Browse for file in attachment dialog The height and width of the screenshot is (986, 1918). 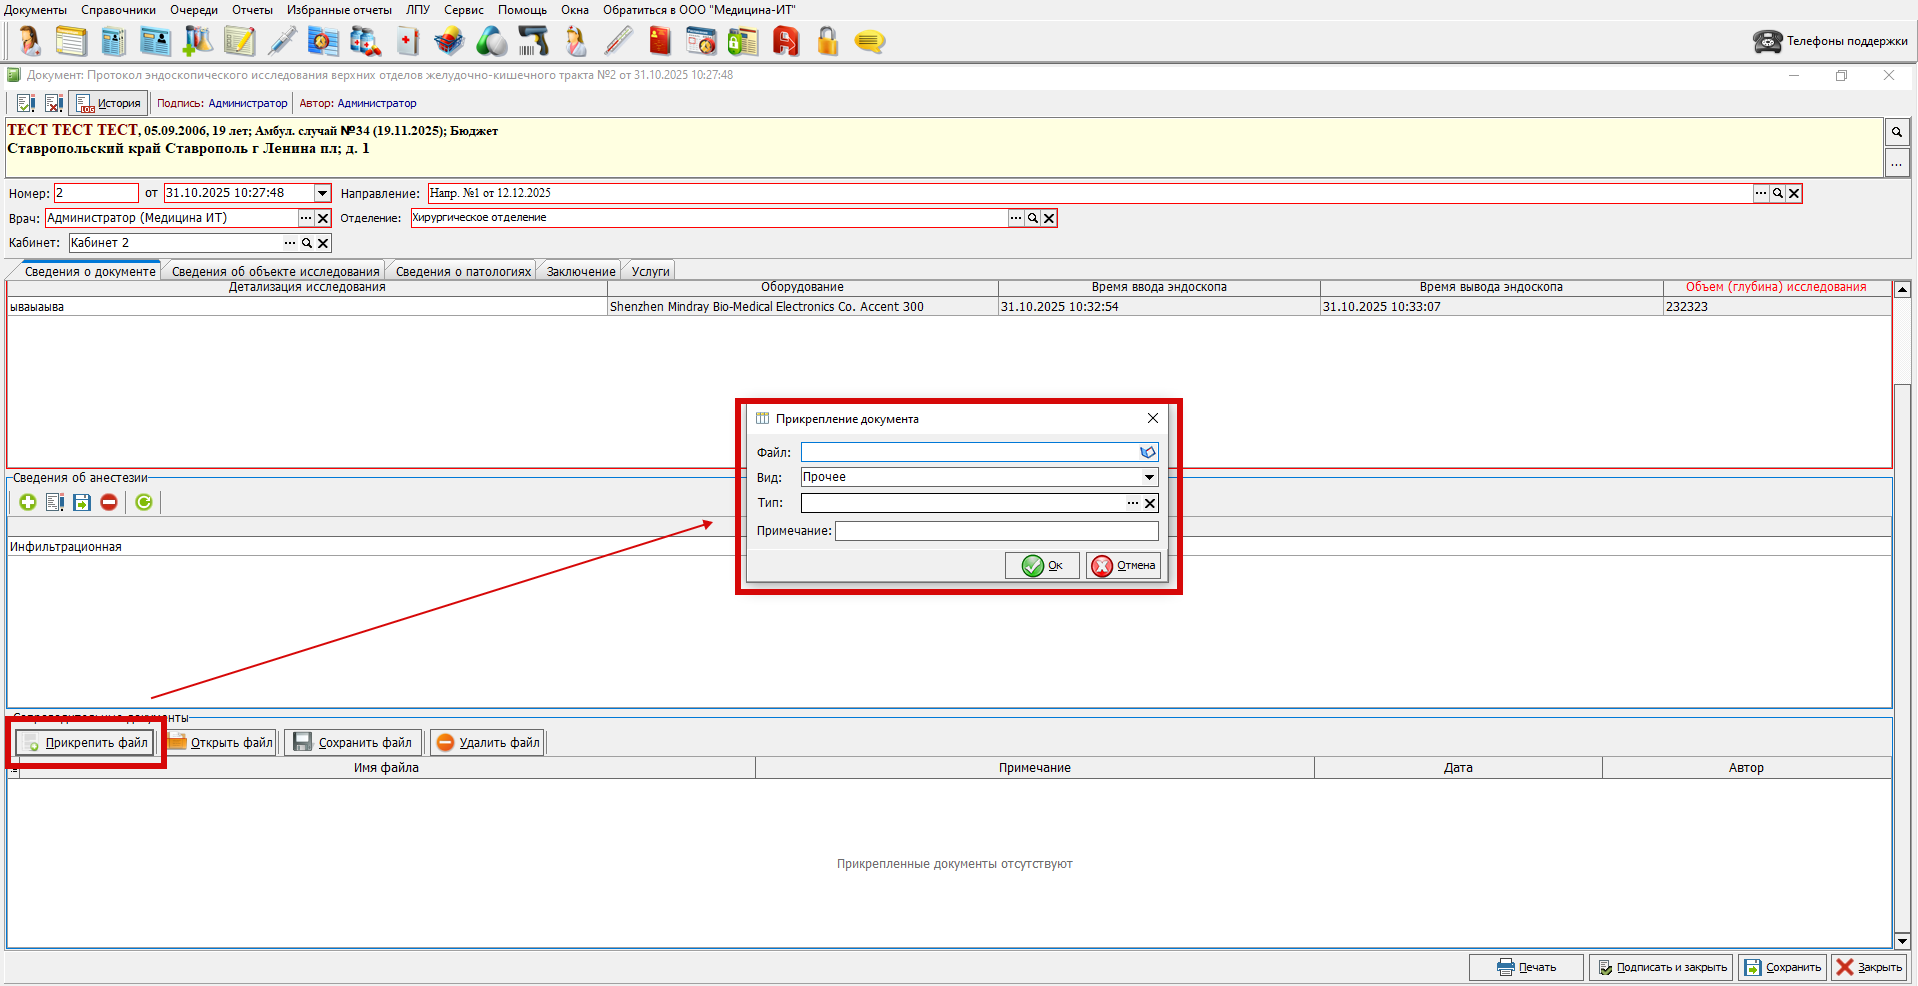coord(1147,453)
